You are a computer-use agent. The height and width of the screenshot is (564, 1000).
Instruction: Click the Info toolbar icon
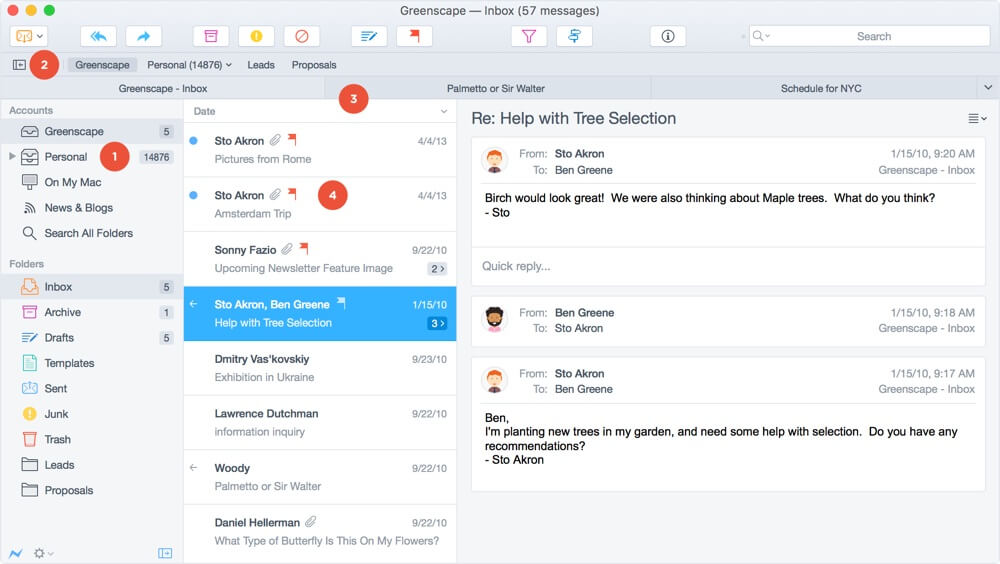click(667, 36)
